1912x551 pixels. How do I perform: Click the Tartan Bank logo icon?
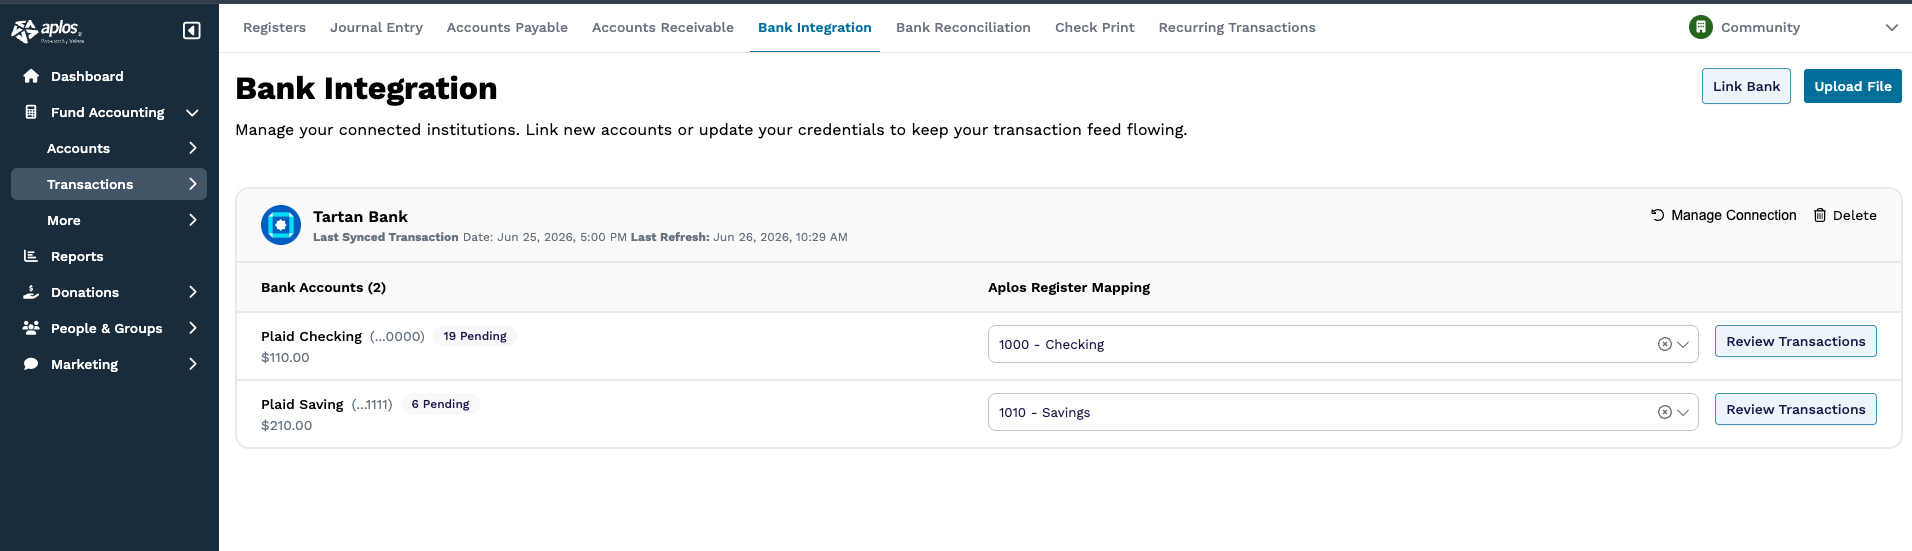[x=281, y=225]
